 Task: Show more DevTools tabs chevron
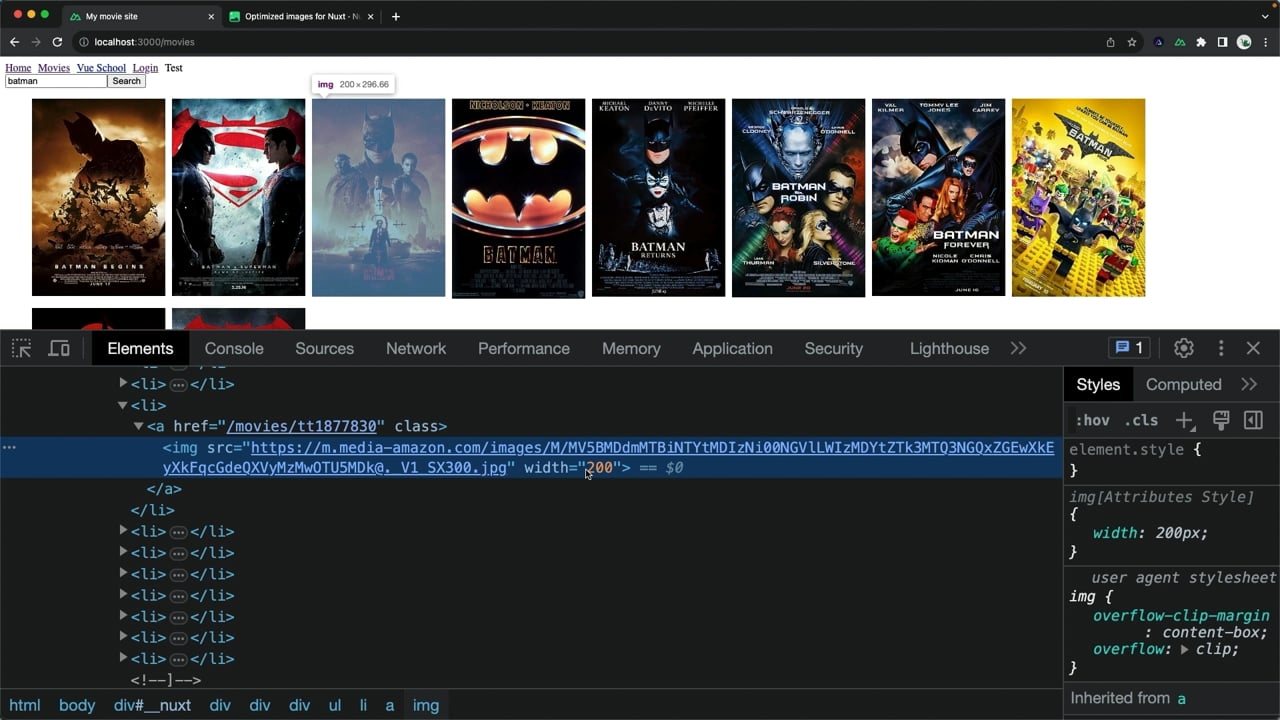[x=1018, y=348]
